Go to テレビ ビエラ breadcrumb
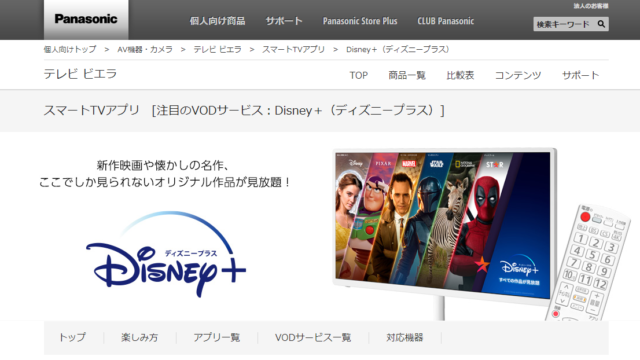The width and height of the screenshot is (640, 360). [217, 49]
